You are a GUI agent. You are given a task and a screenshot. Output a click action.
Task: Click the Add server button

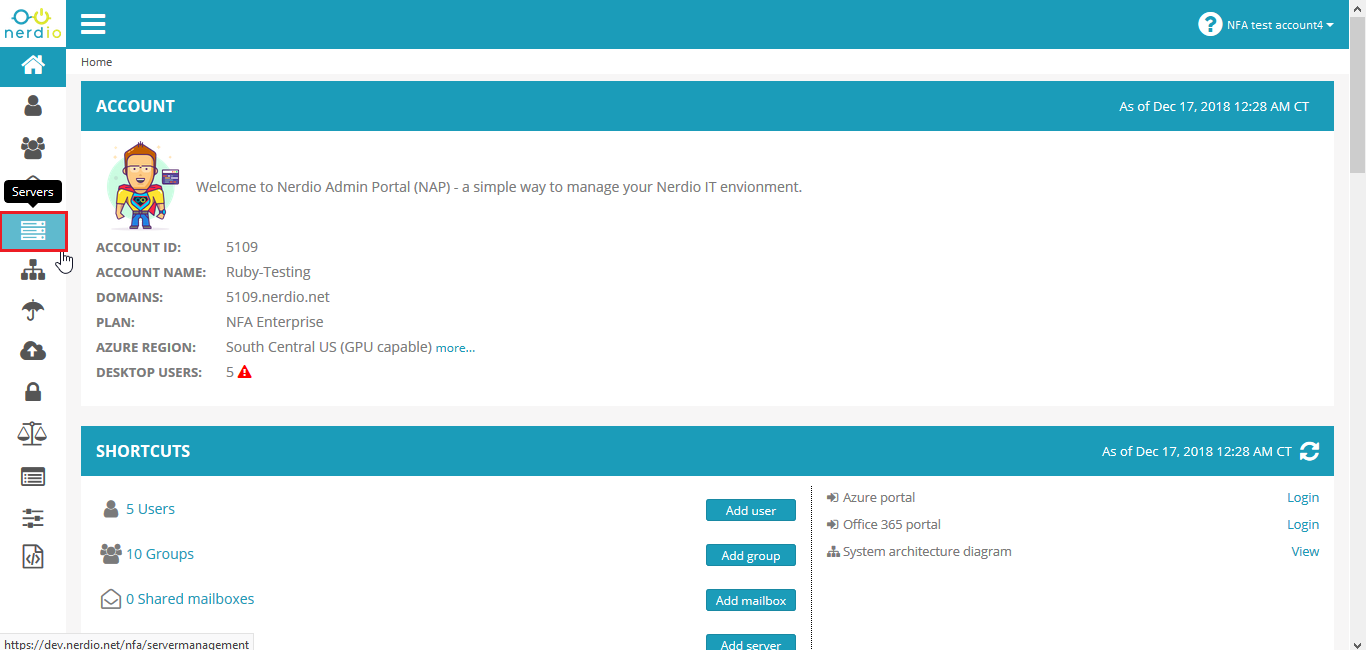click(751, 643)
